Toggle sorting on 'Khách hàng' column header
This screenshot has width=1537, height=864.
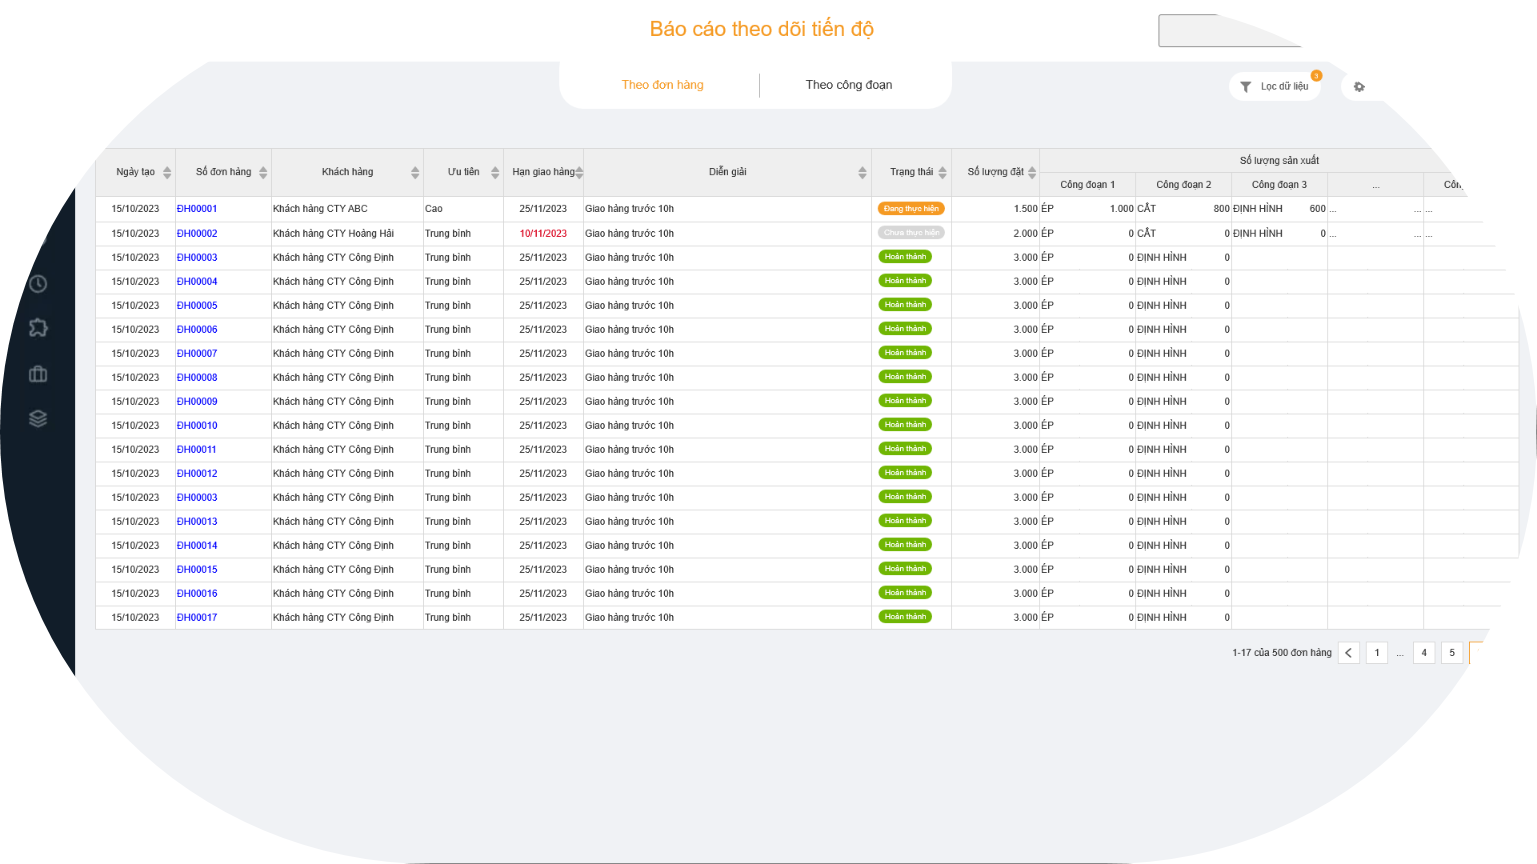pos(347,172)
